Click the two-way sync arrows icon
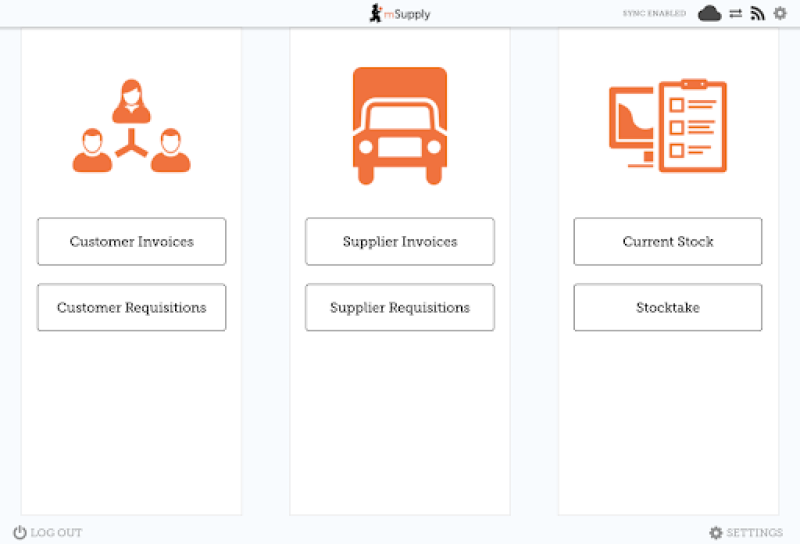The image size is (800, 544). (735, 14)
